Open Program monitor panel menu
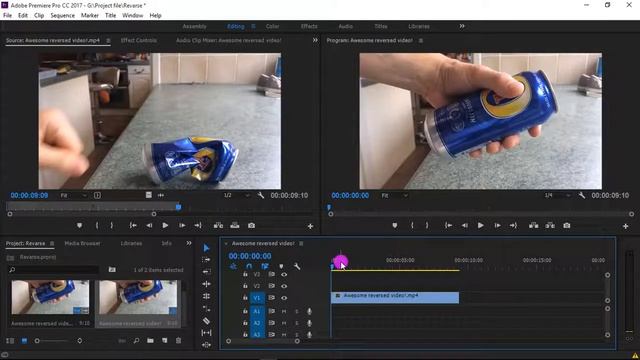 [x=420, y=40]
